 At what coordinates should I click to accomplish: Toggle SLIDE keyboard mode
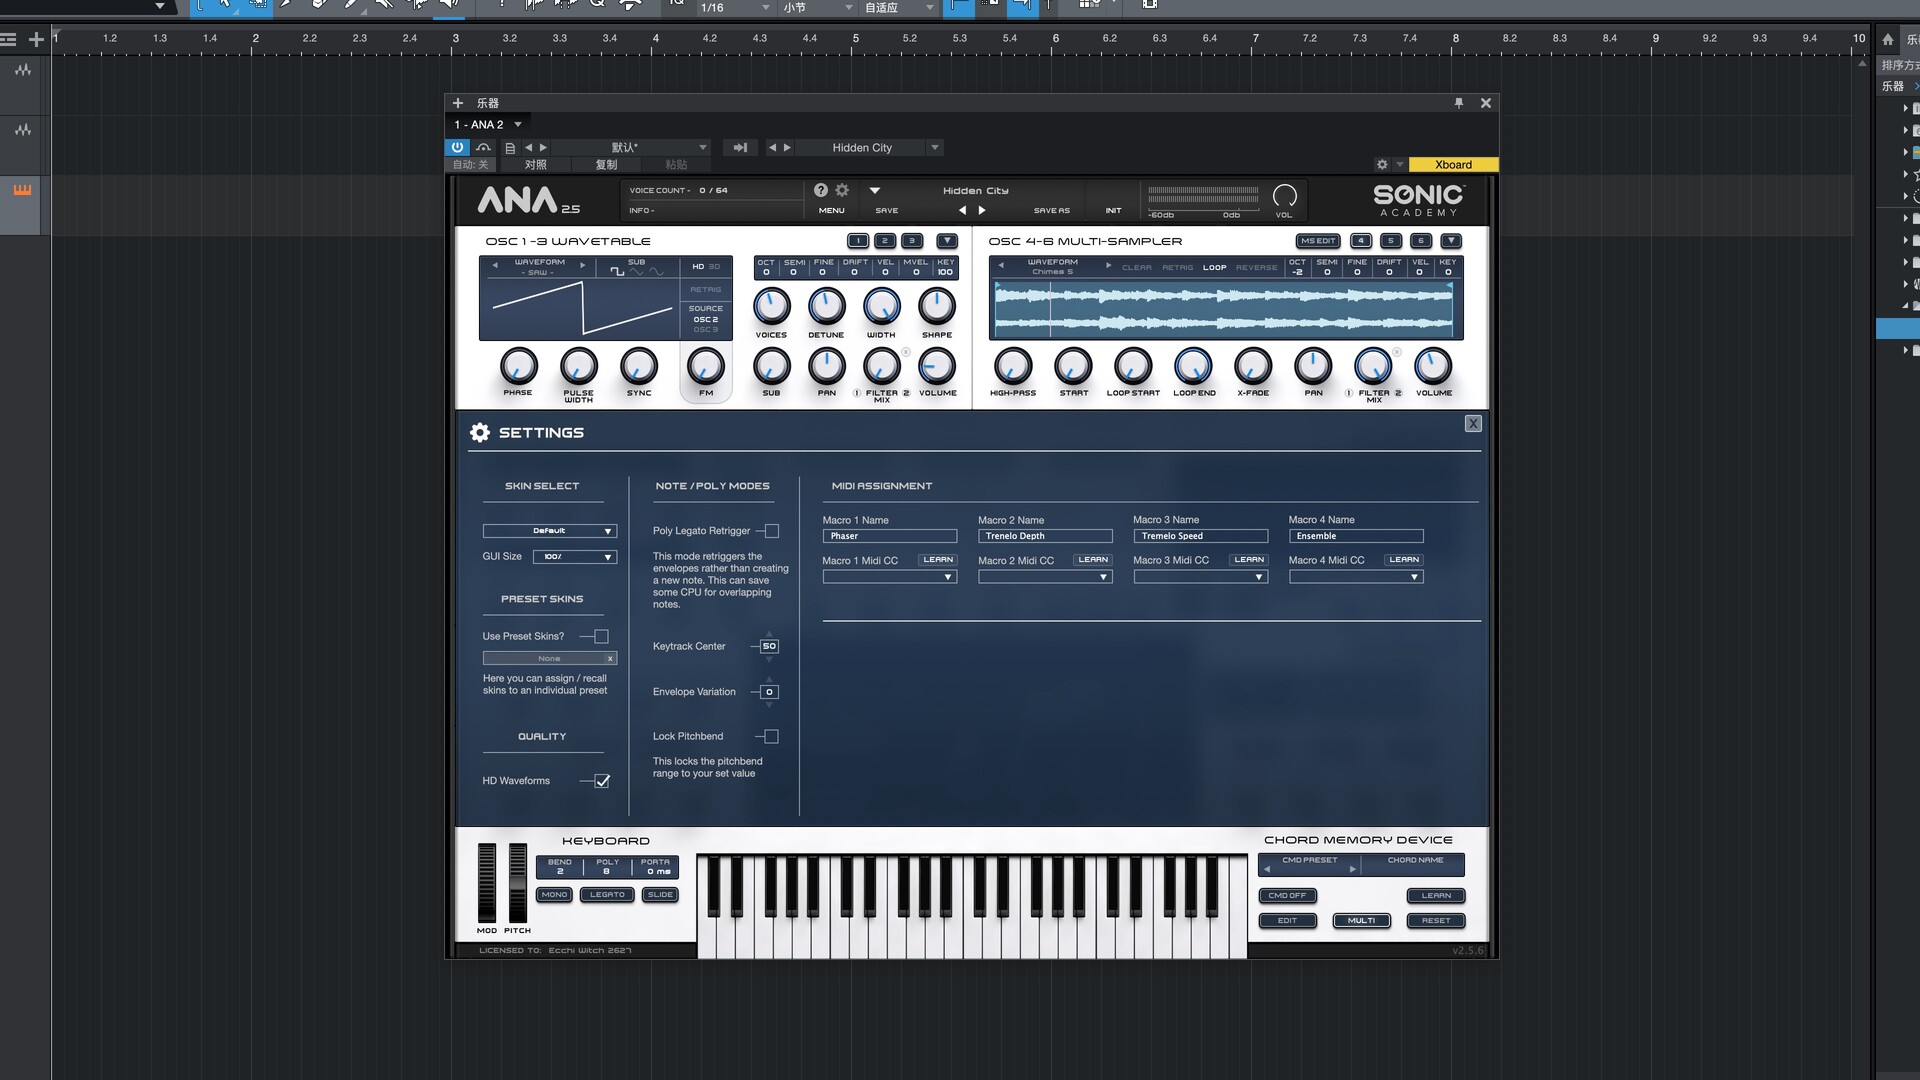tap(660, 895)
